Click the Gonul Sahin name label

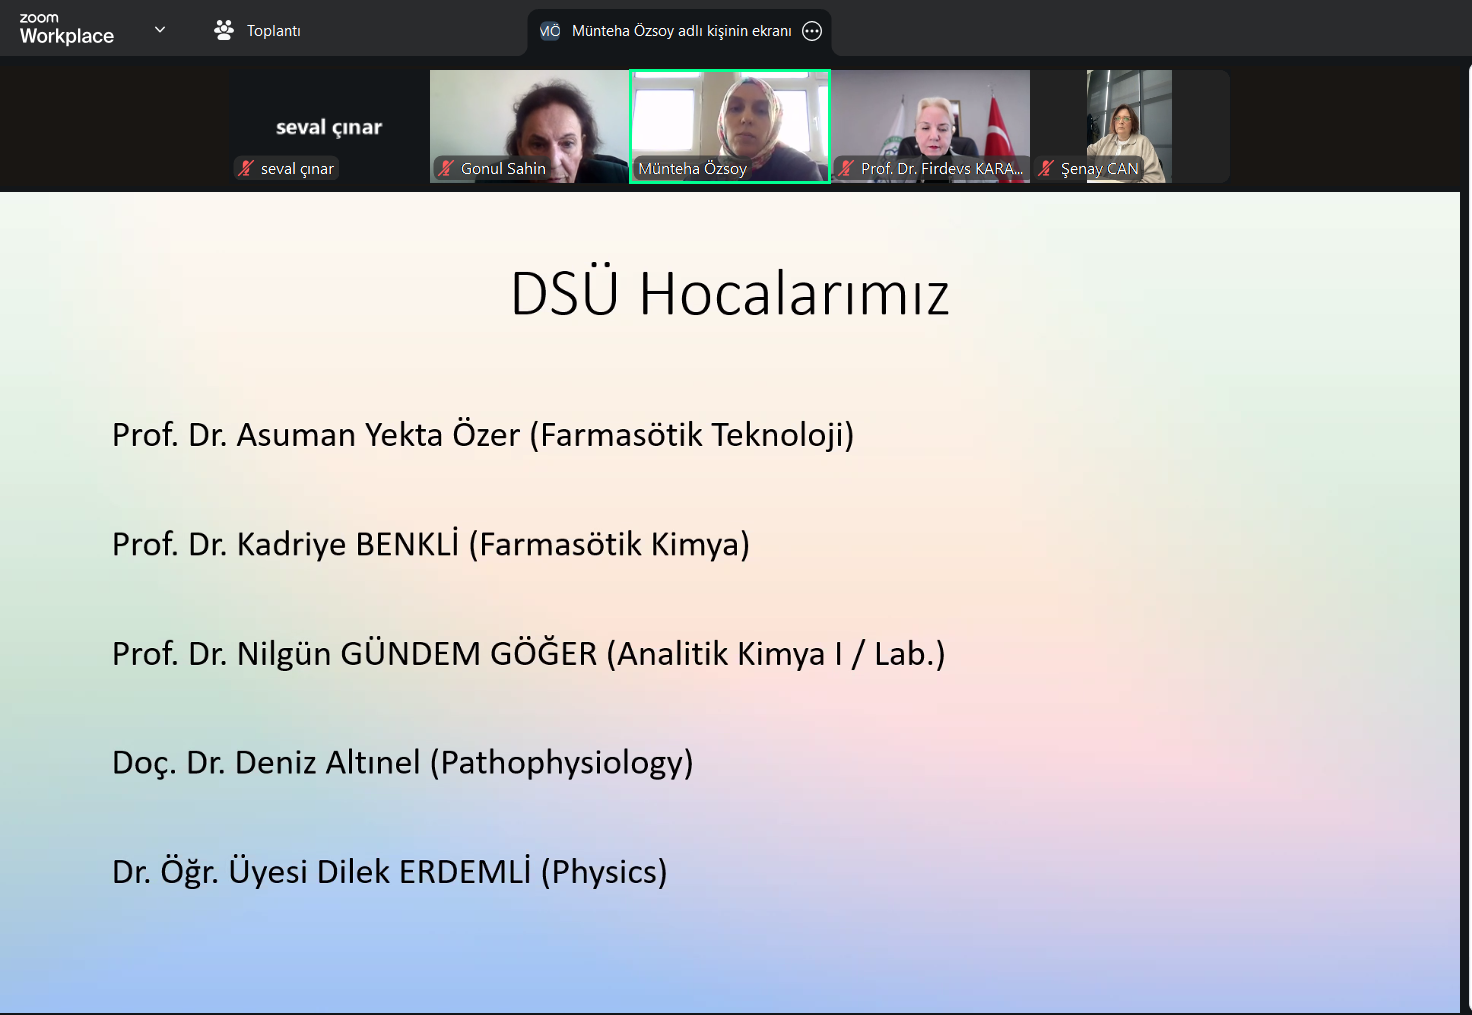pyautogui.click(x=503, y=168)
